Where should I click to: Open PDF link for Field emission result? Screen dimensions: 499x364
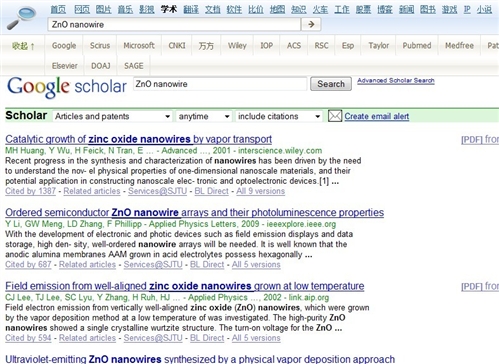coord(480,286)
